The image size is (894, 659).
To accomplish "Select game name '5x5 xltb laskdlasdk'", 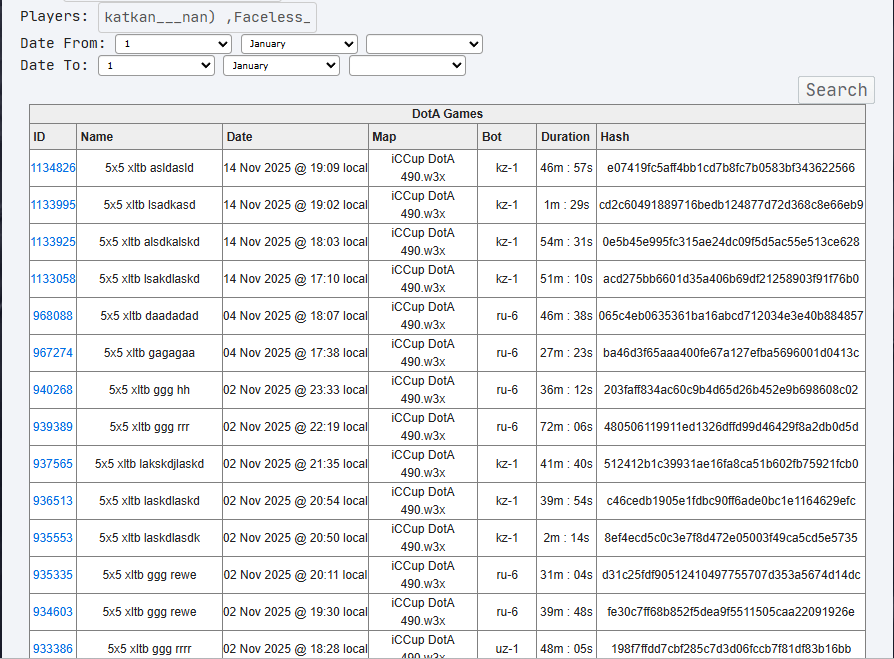I will click(149, 538).
